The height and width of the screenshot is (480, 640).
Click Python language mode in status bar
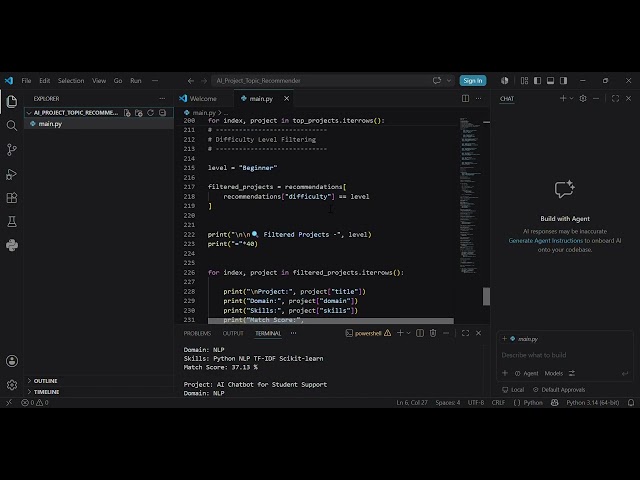533,402
